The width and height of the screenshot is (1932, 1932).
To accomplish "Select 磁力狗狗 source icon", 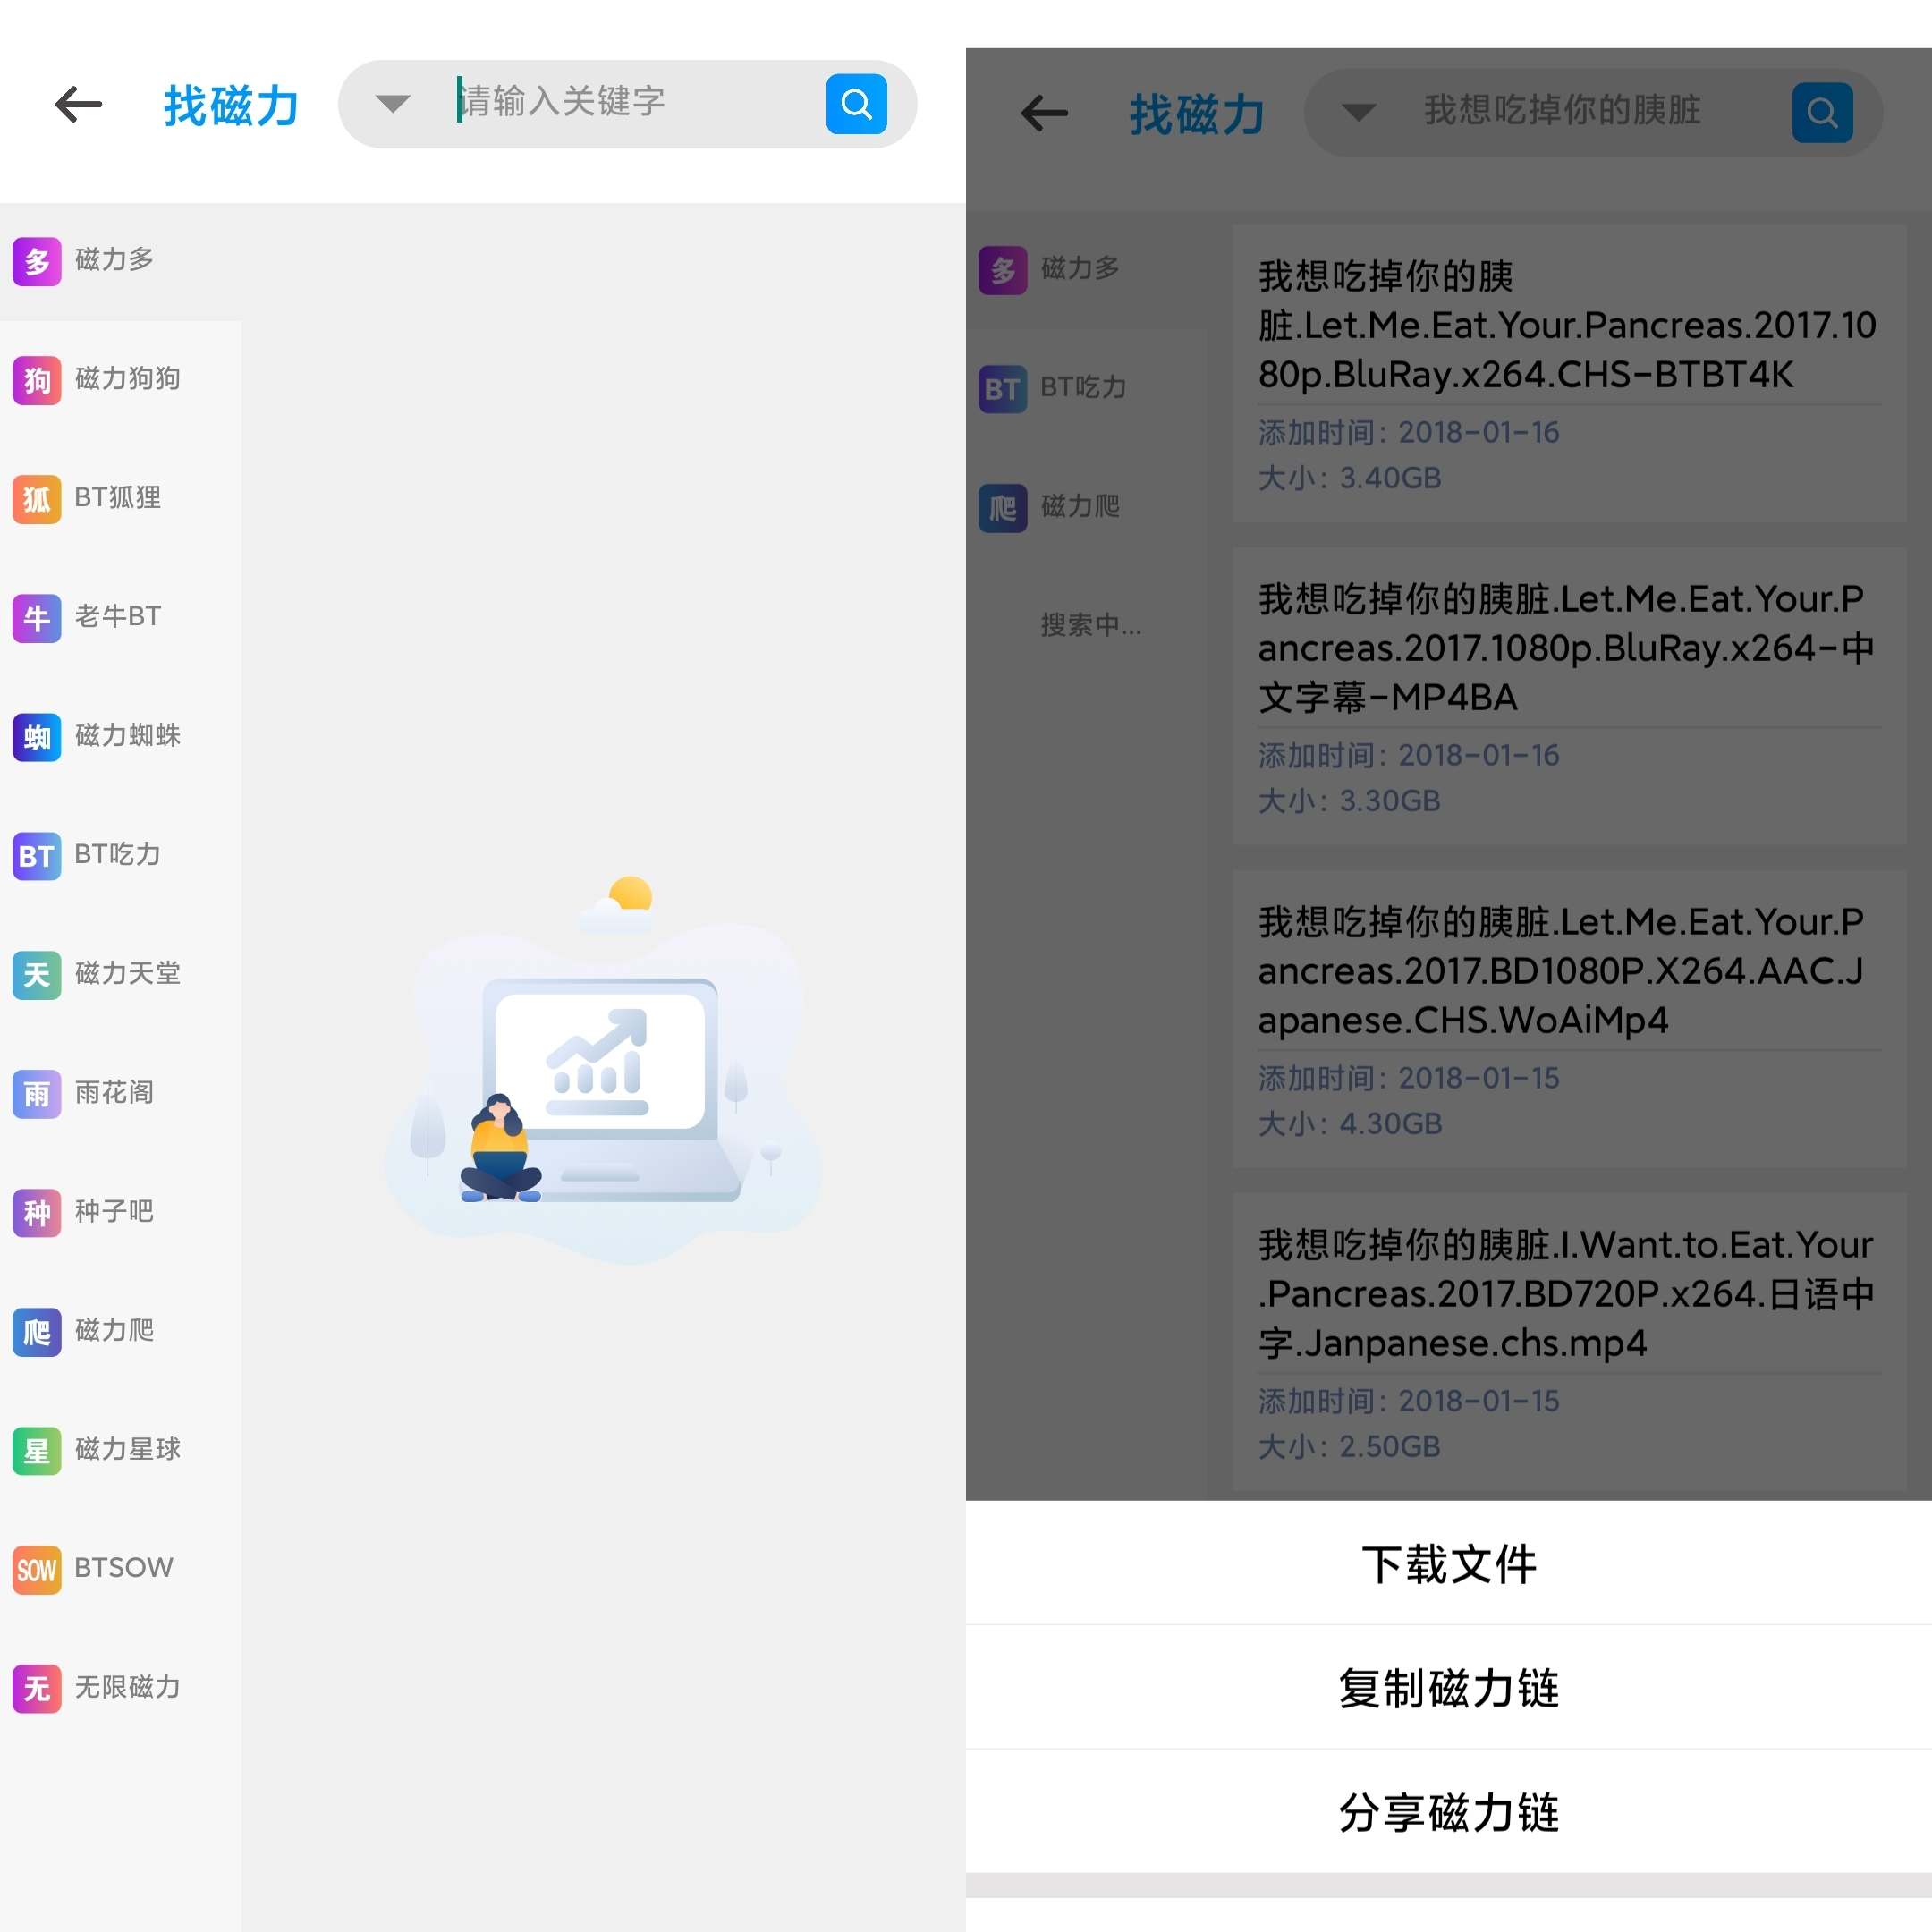I will [x=37, y=380].
